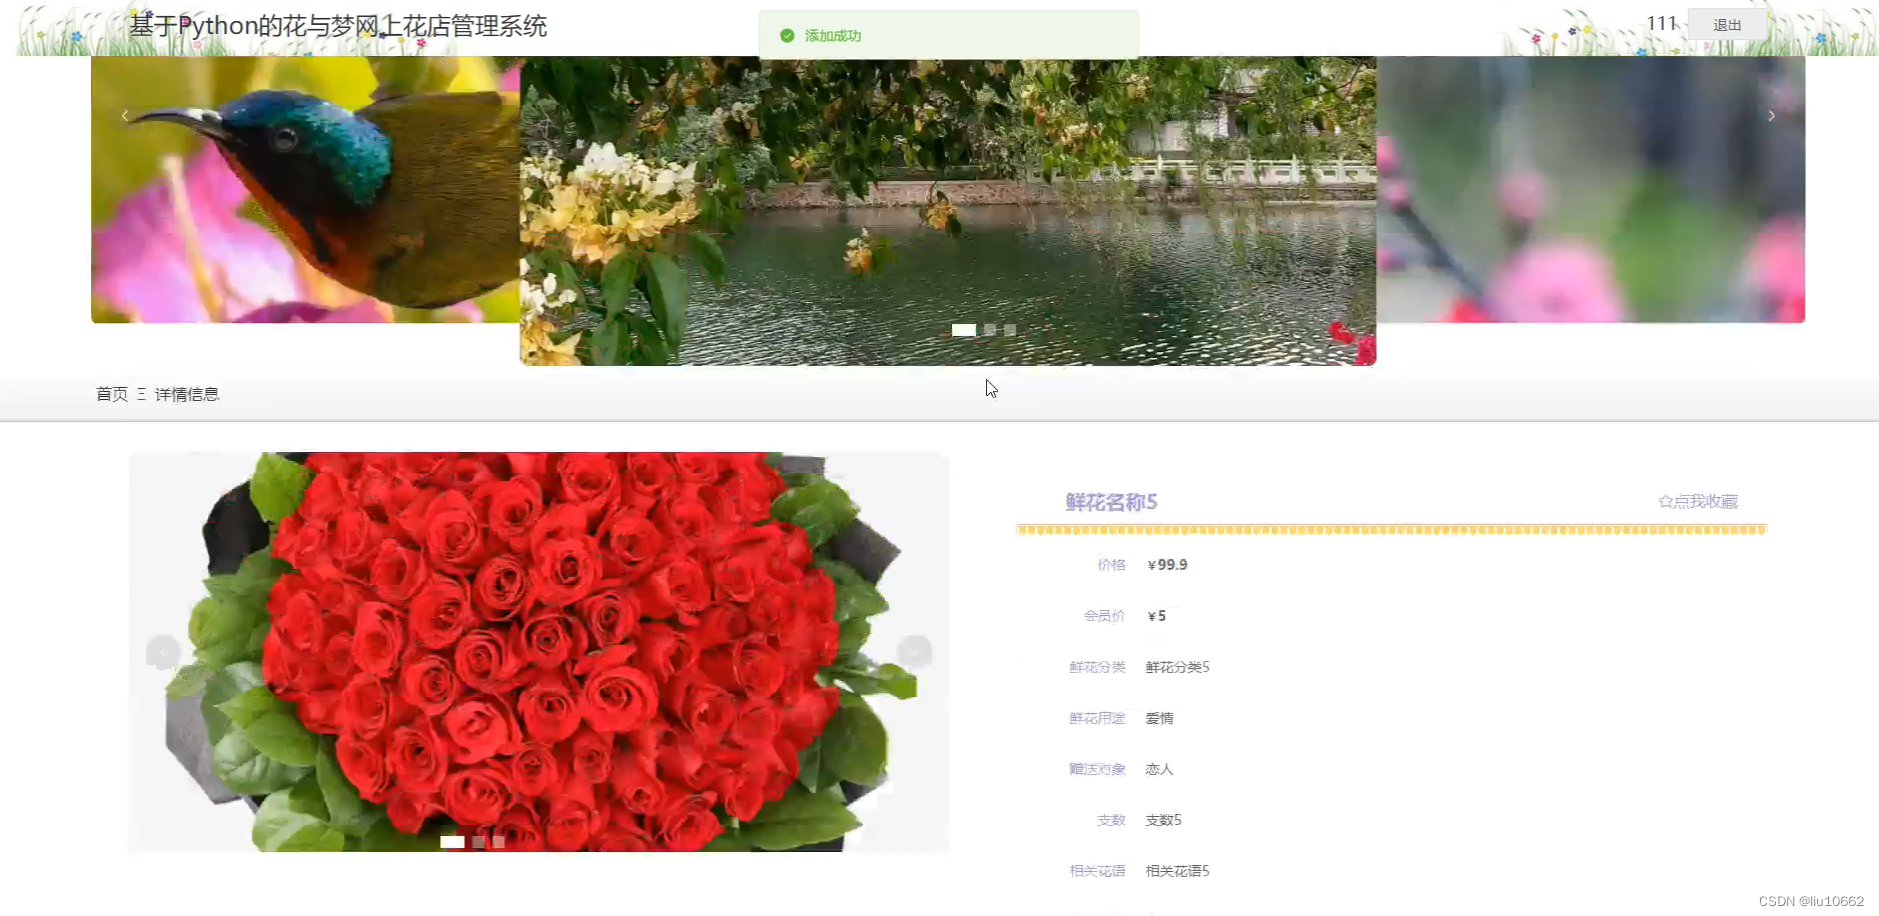The height and width of the screenshot is (916, 1879).
Task: Click the 详情信息 breadcrumb item
Action: (187, 393)
